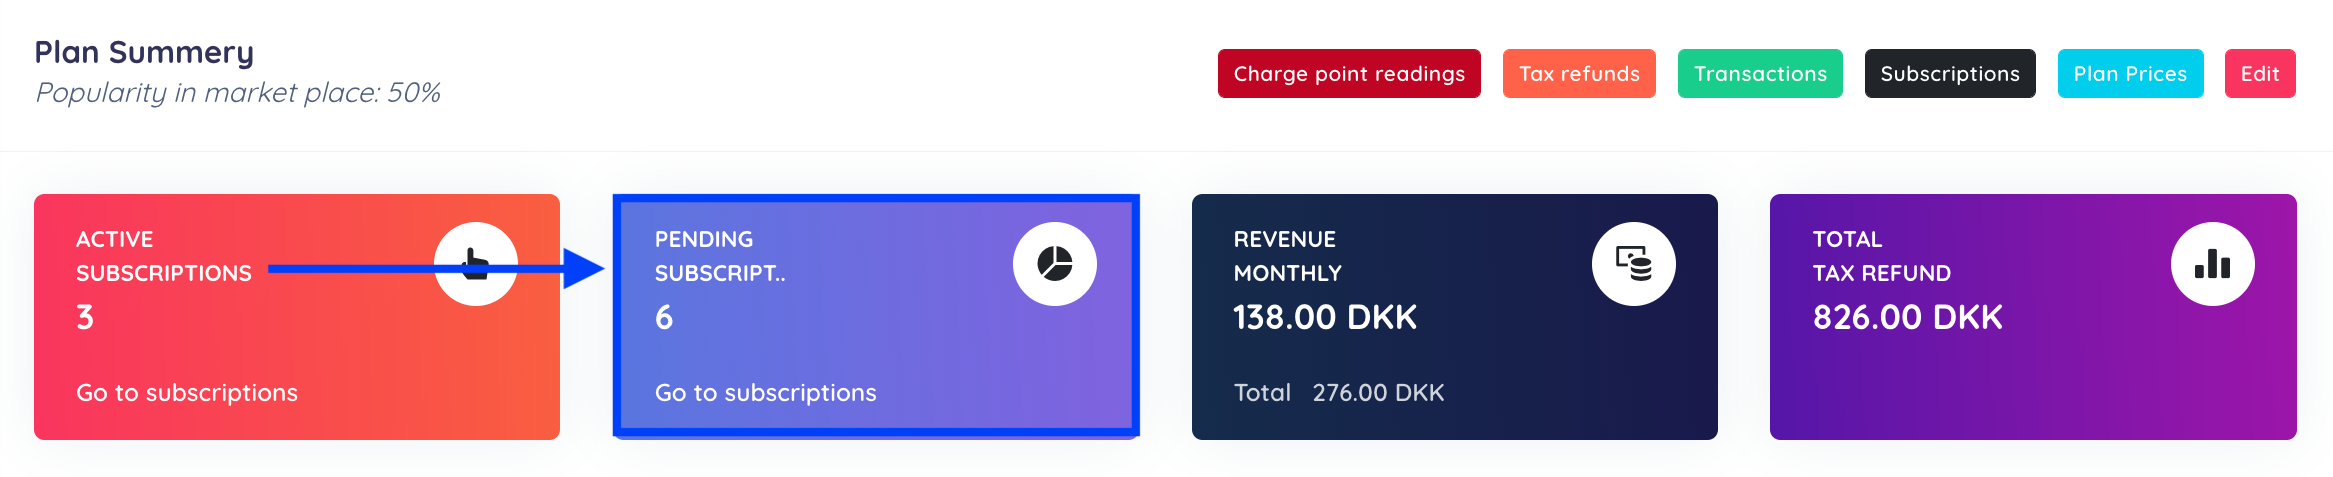The width and height of the screenshot is (2333, 477).
Task: Click the pie chart icon on Pending Subscriptions
Action: click(1055, 264)
